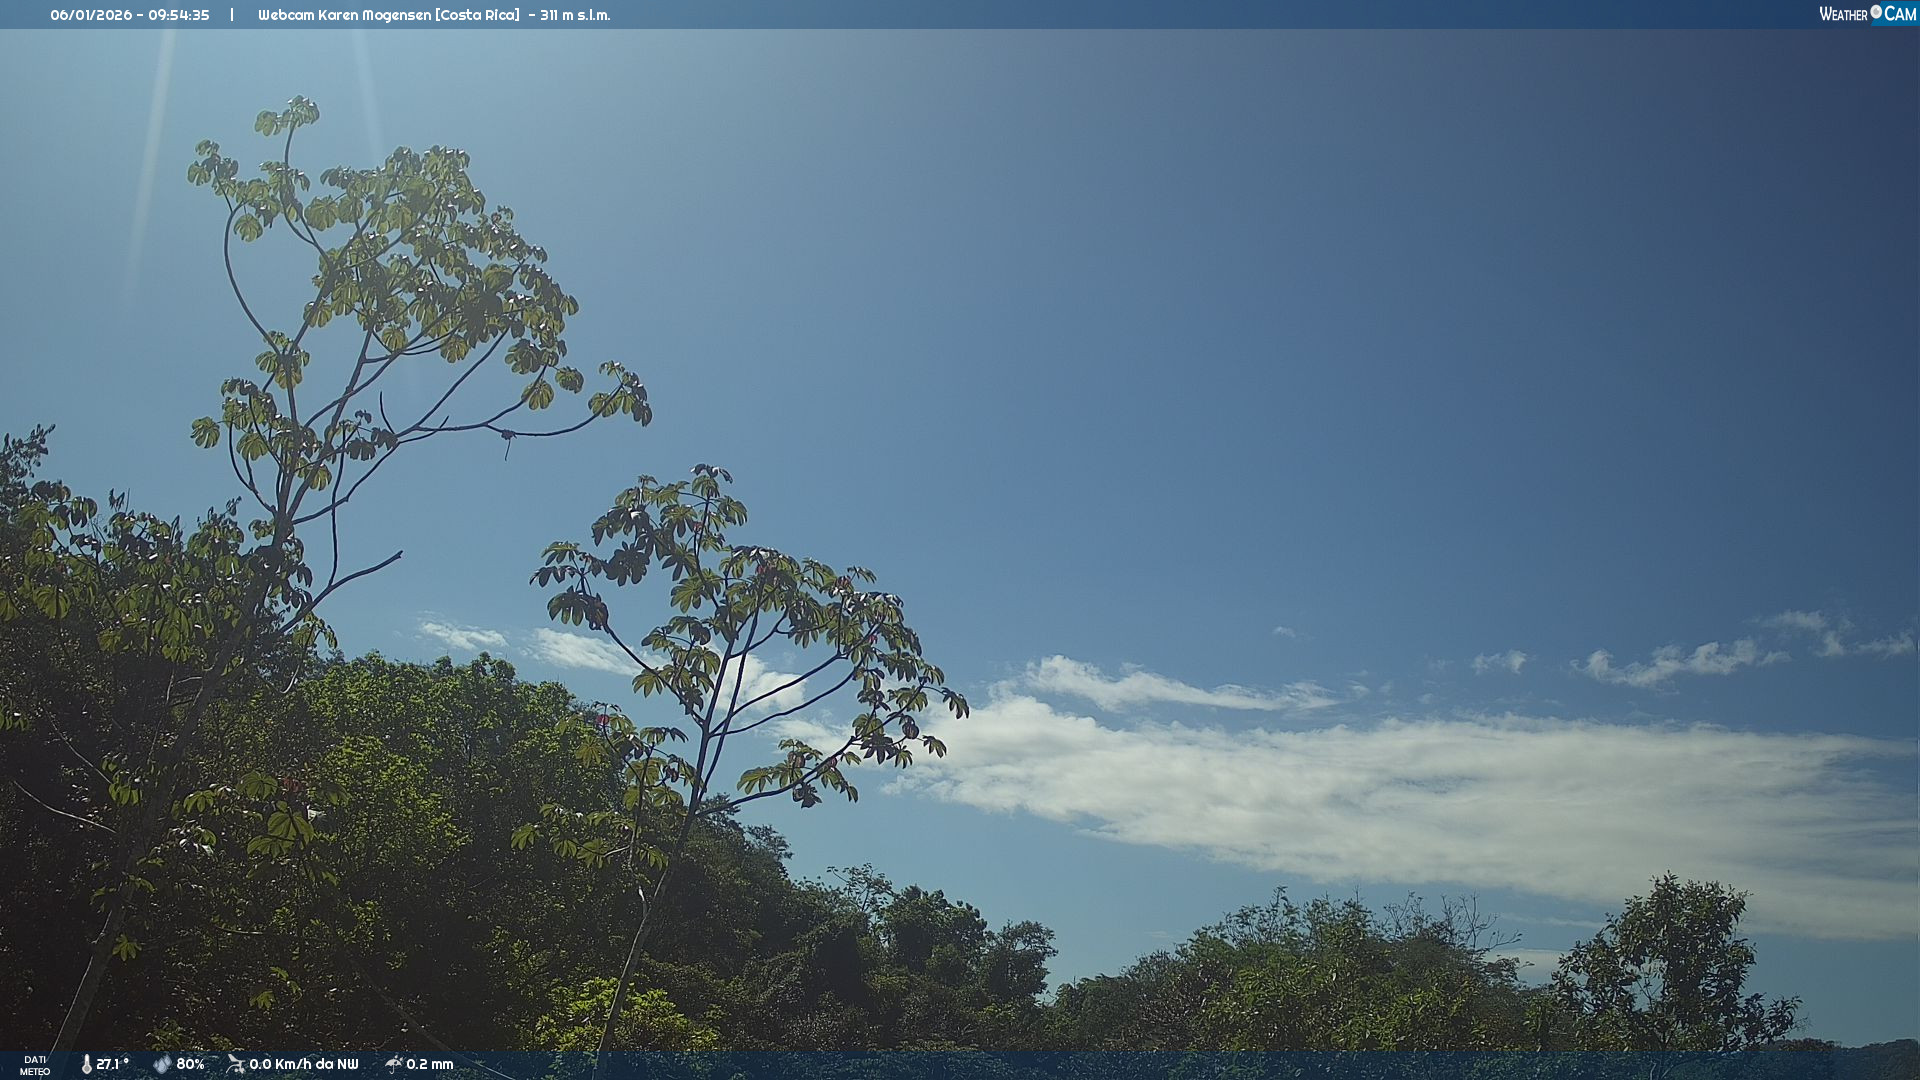Click the date 06/01/2026 in header
This screenshot has width=1920, height=1080.
point(91,15)
